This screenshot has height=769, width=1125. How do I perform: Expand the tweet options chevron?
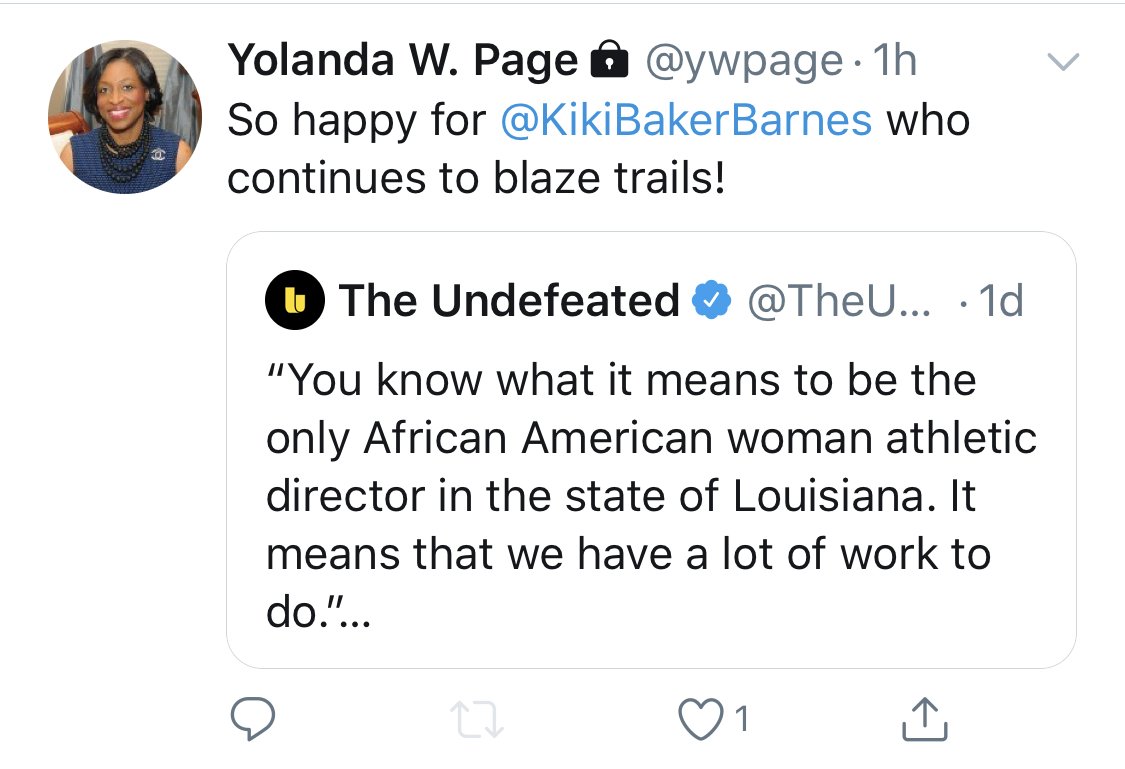pyautogui.click(x=1063, y=62)
